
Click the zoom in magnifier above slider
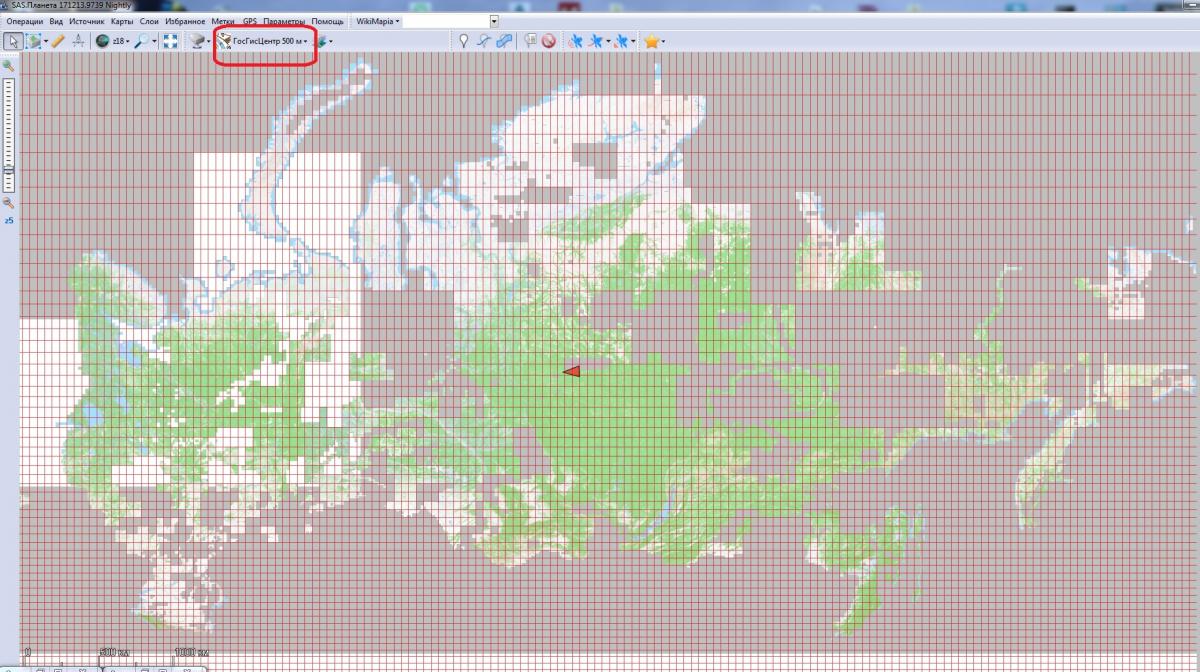(x=8, y=65)
